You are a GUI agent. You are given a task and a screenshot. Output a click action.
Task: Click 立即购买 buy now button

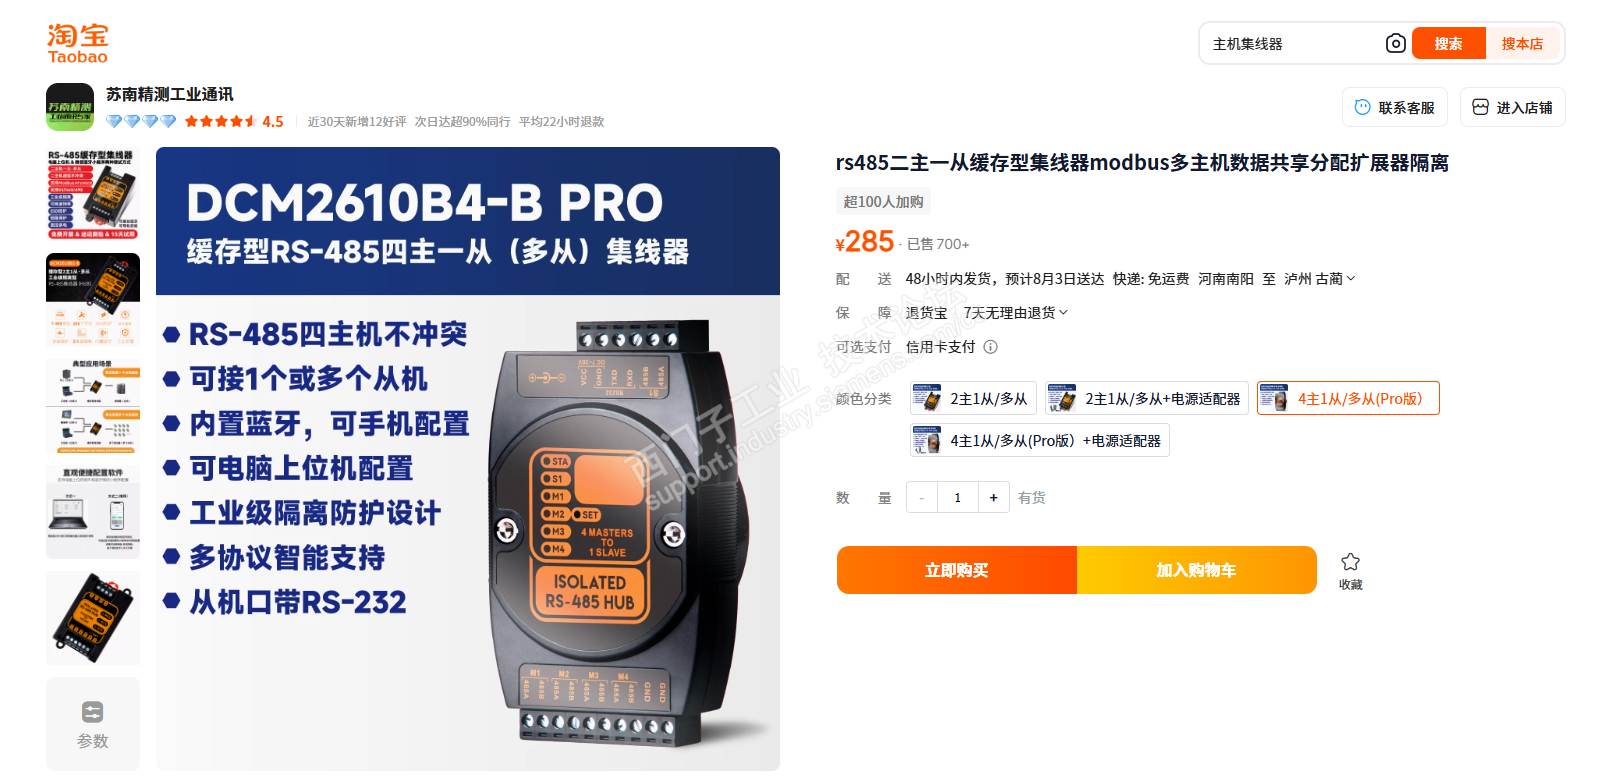tap(957, 570)
